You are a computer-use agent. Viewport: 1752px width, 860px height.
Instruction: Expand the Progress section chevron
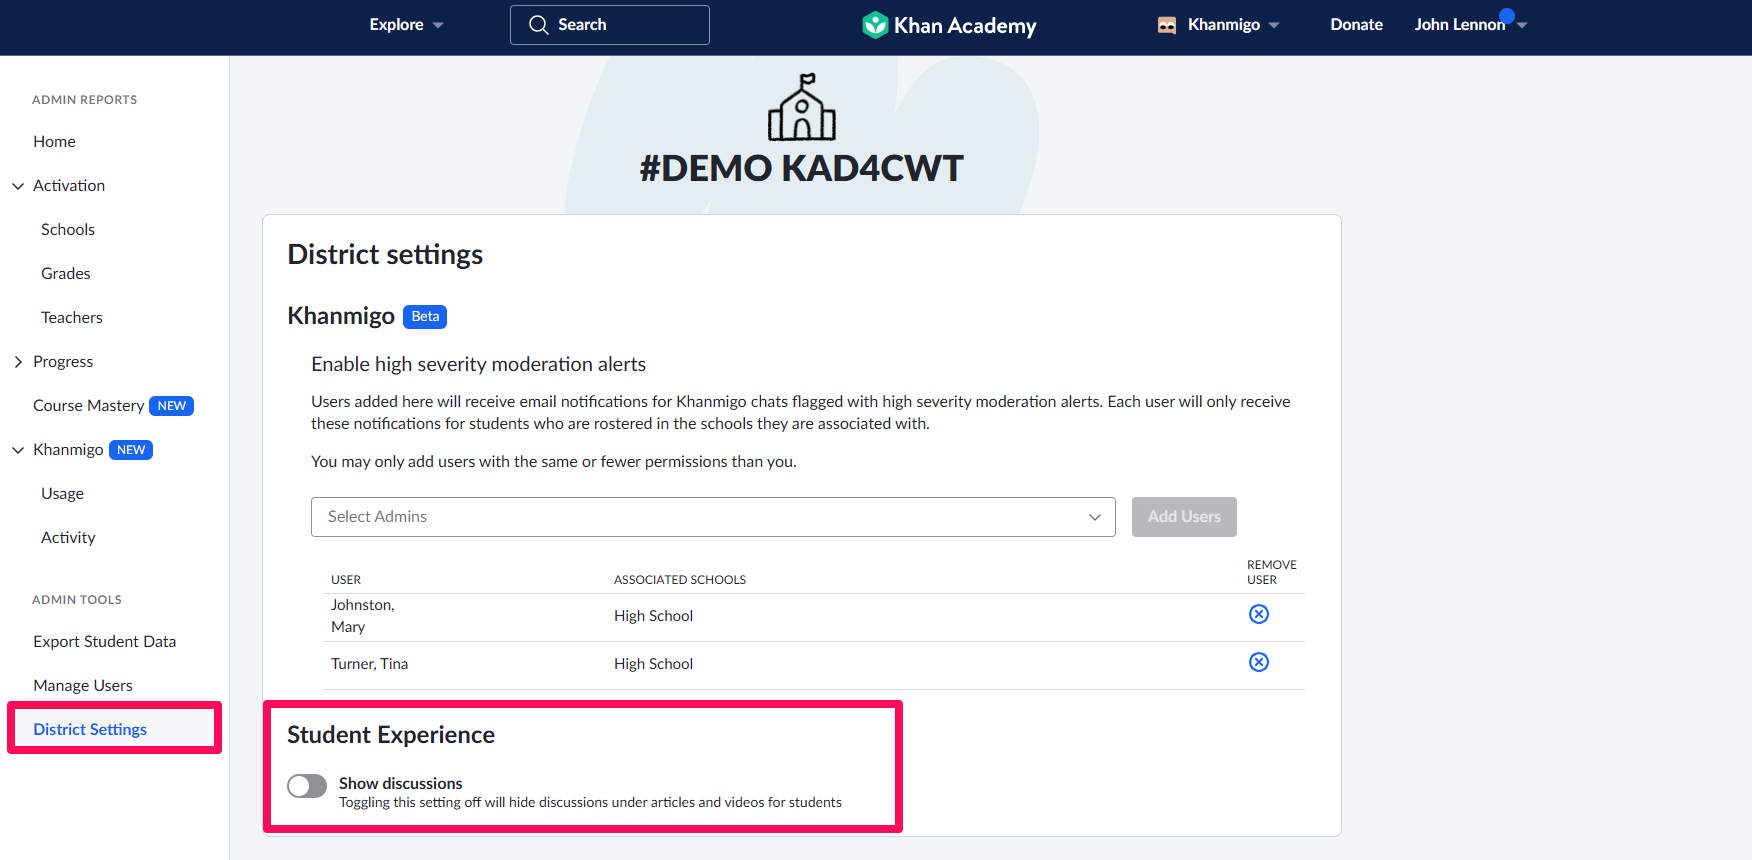[18, 362]
